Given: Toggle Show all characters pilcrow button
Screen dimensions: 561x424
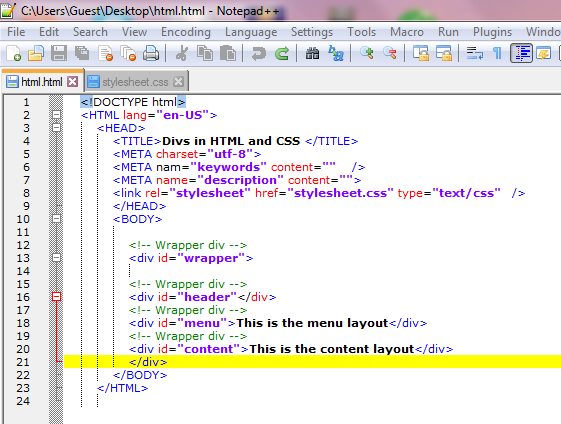Looking at the screenshot, I should pyautogui.click(x=497, y=54).
